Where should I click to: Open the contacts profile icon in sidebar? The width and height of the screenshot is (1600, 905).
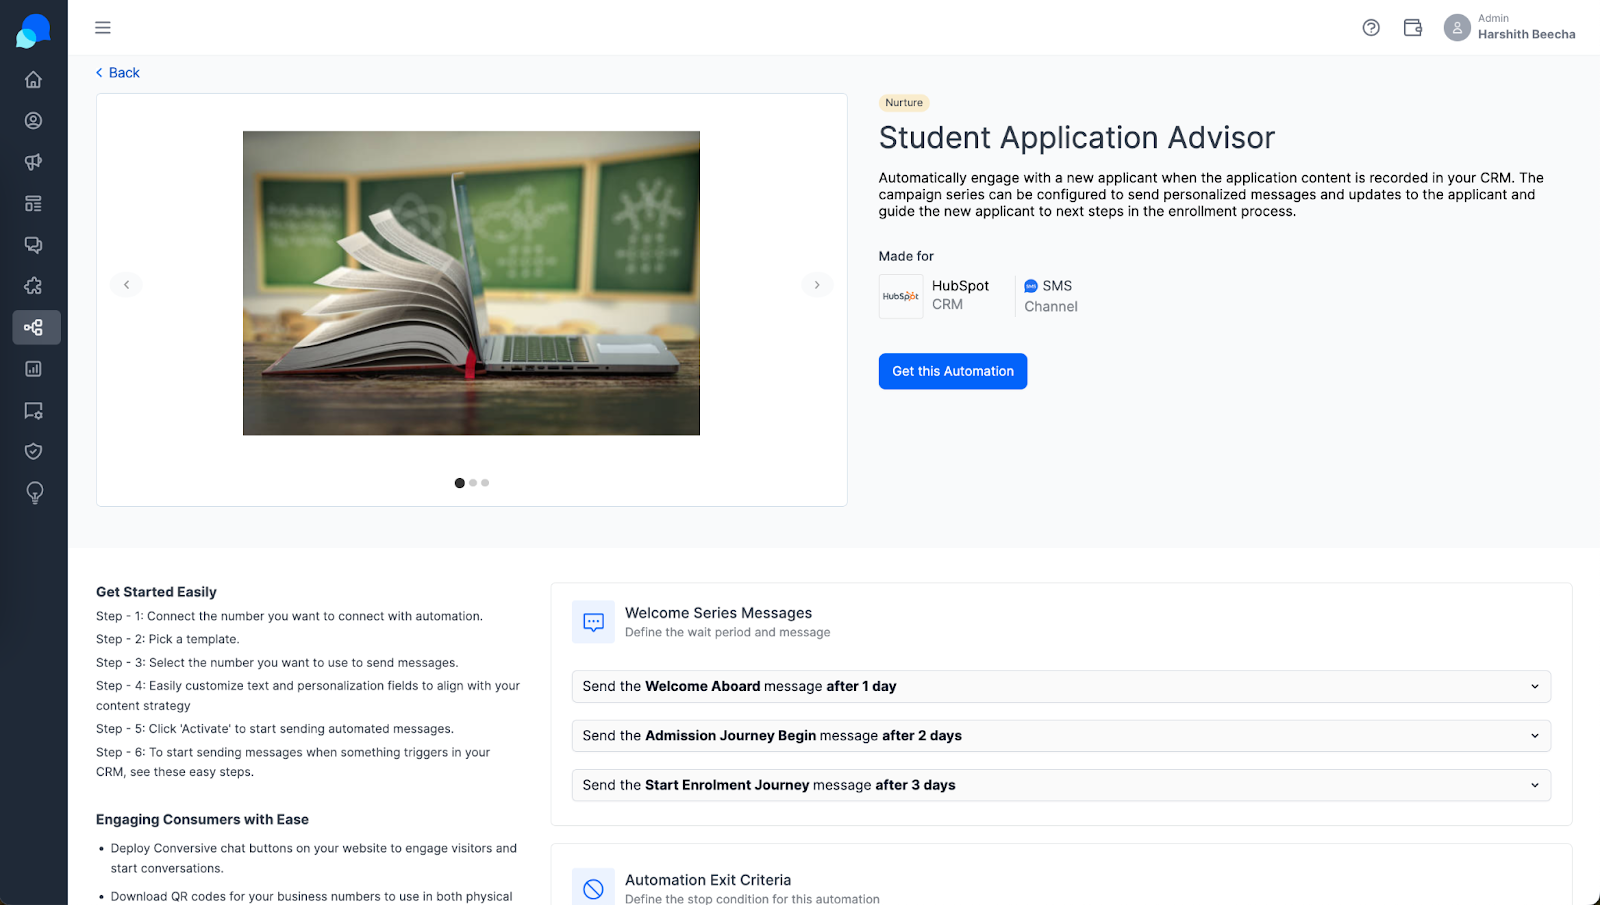(33, 121)
